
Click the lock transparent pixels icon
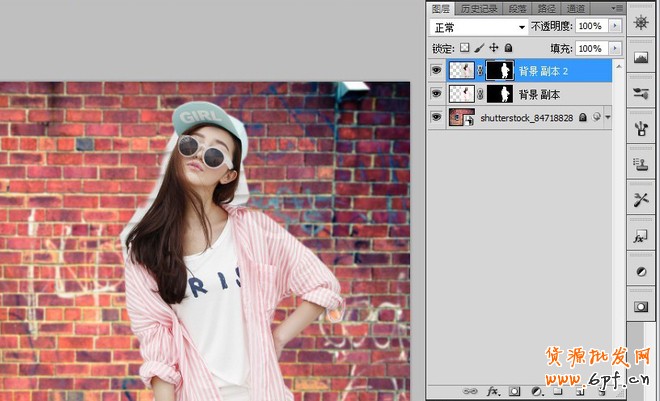tap(465, 48)
